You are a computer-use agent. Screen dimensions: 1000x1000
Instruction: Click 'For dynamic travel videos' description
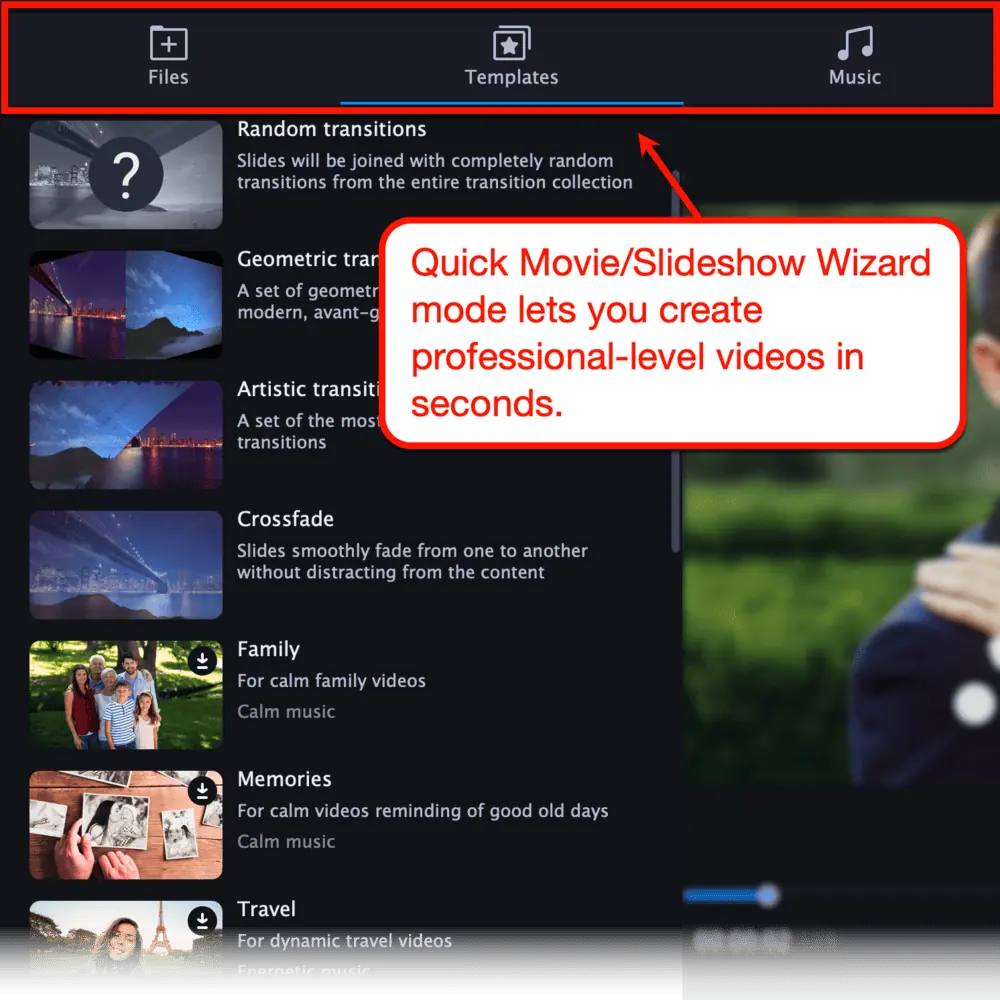point(344,941)
